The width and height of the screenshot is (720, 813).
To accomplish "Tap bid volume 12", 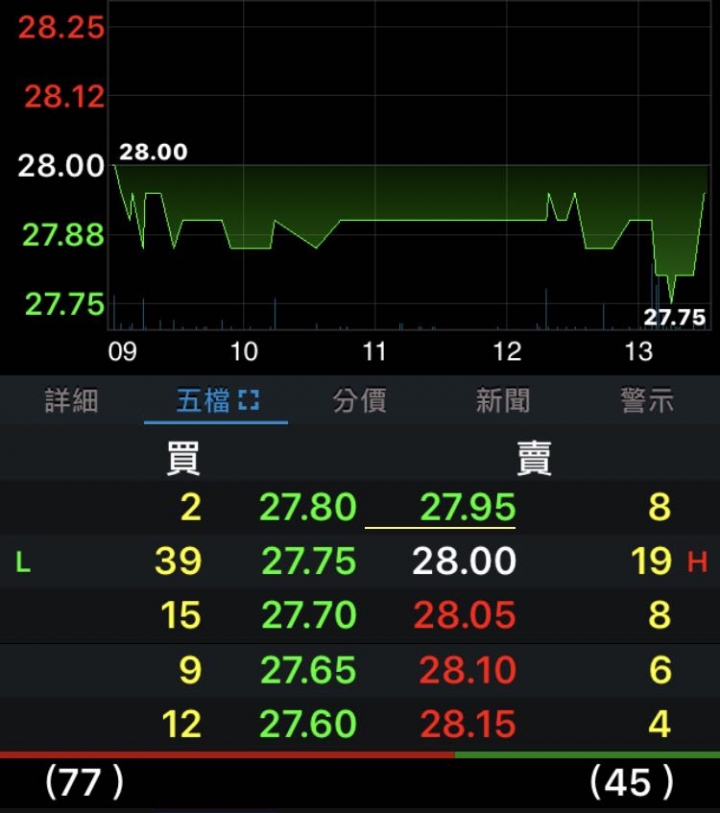I will point(181,724).
